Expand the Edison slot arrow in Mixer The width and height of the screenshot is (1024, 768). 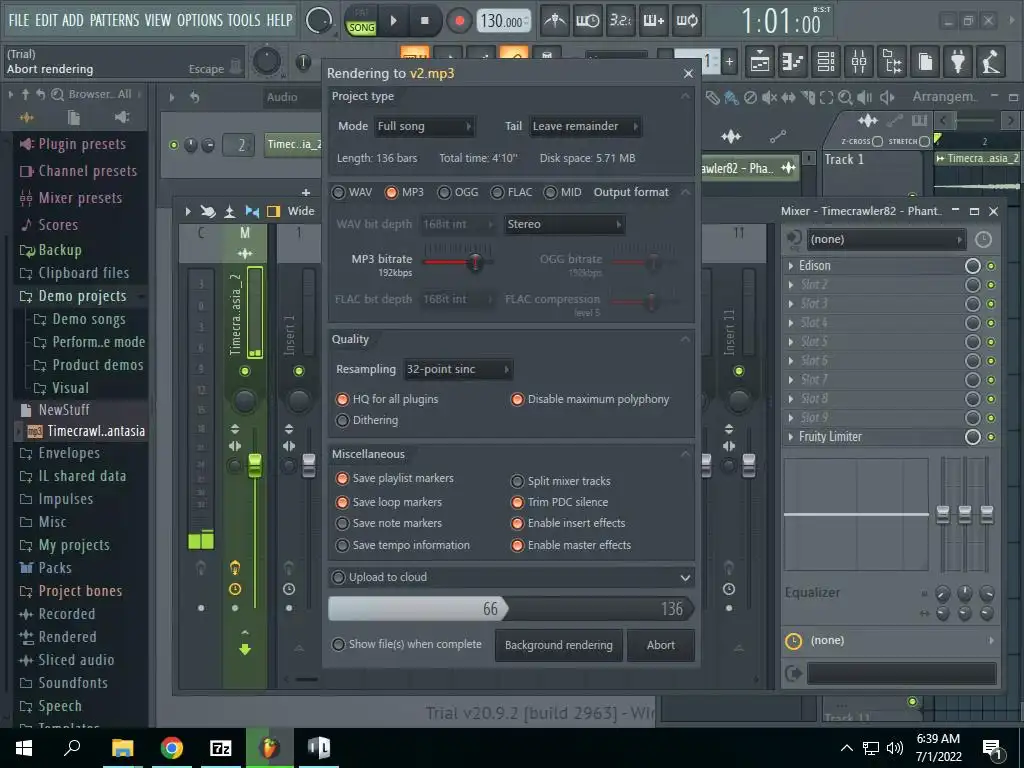point(791,266)
